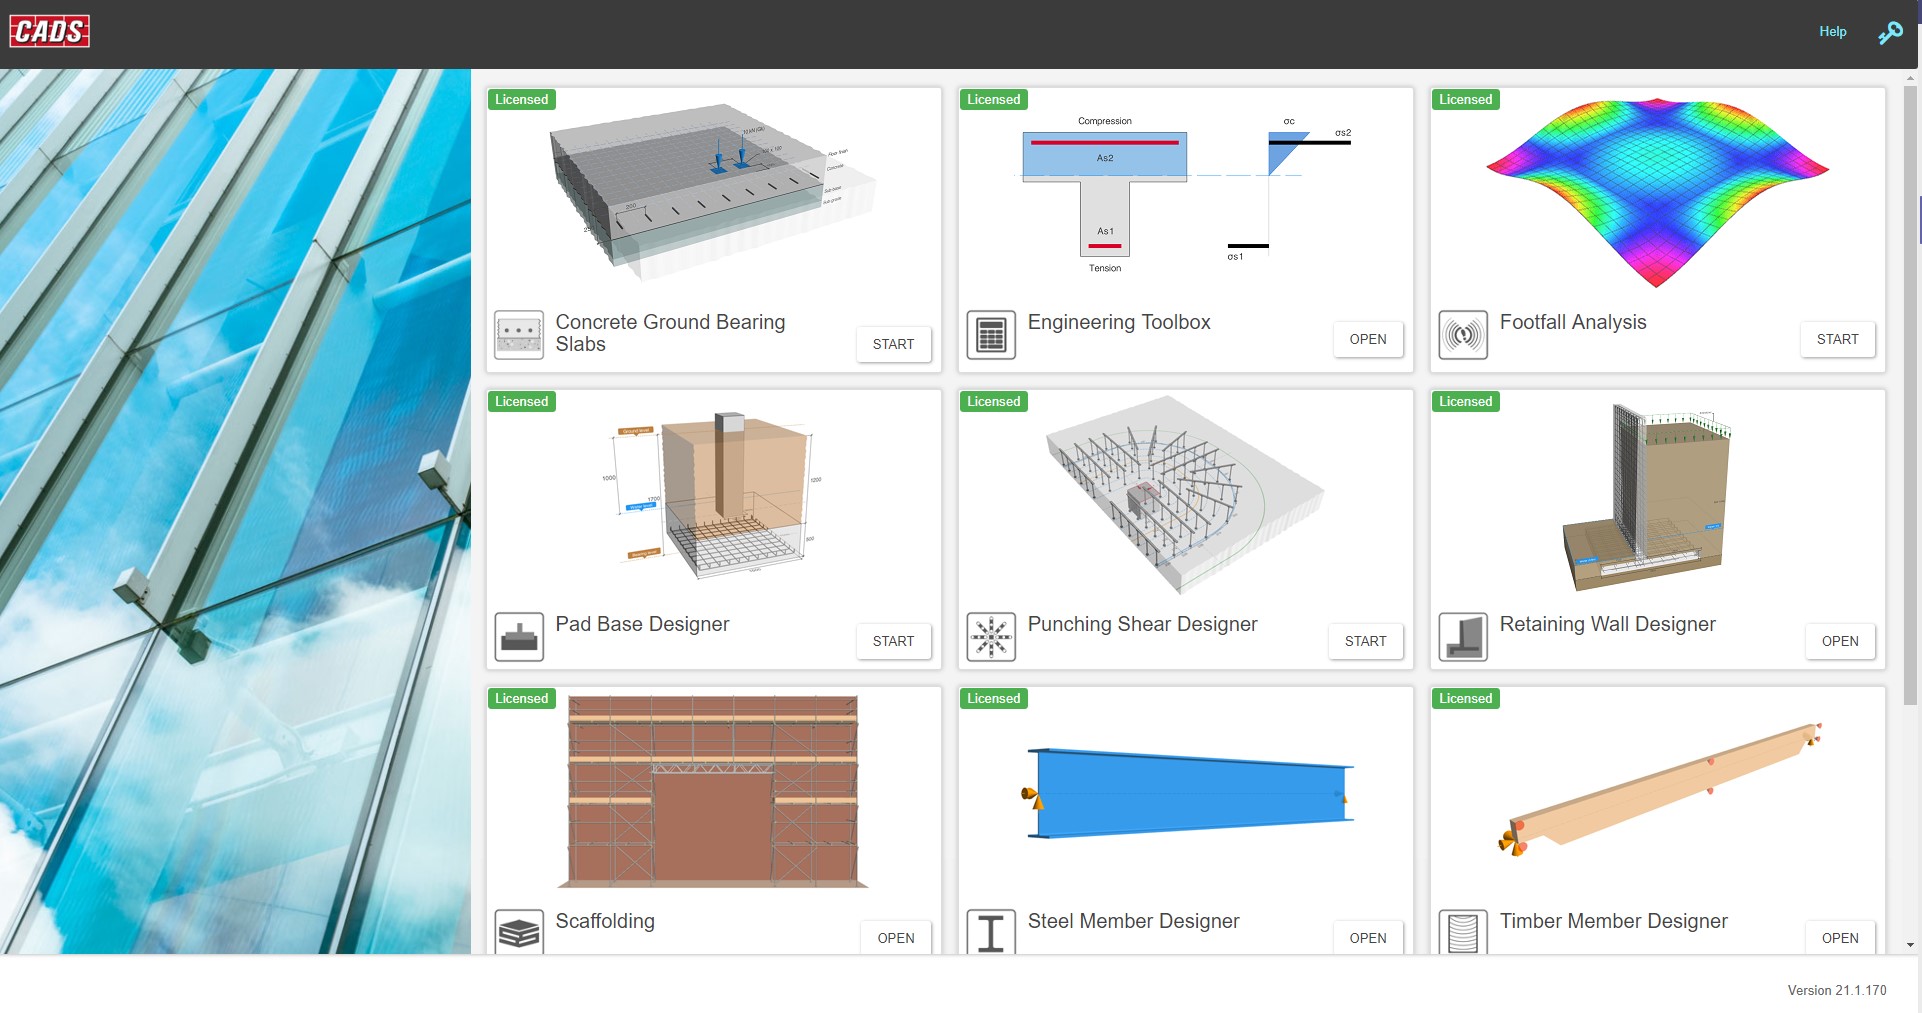Click the Scaffolding boards icon
This screenshot has width=1922, height=1013.
pos(519,932)
